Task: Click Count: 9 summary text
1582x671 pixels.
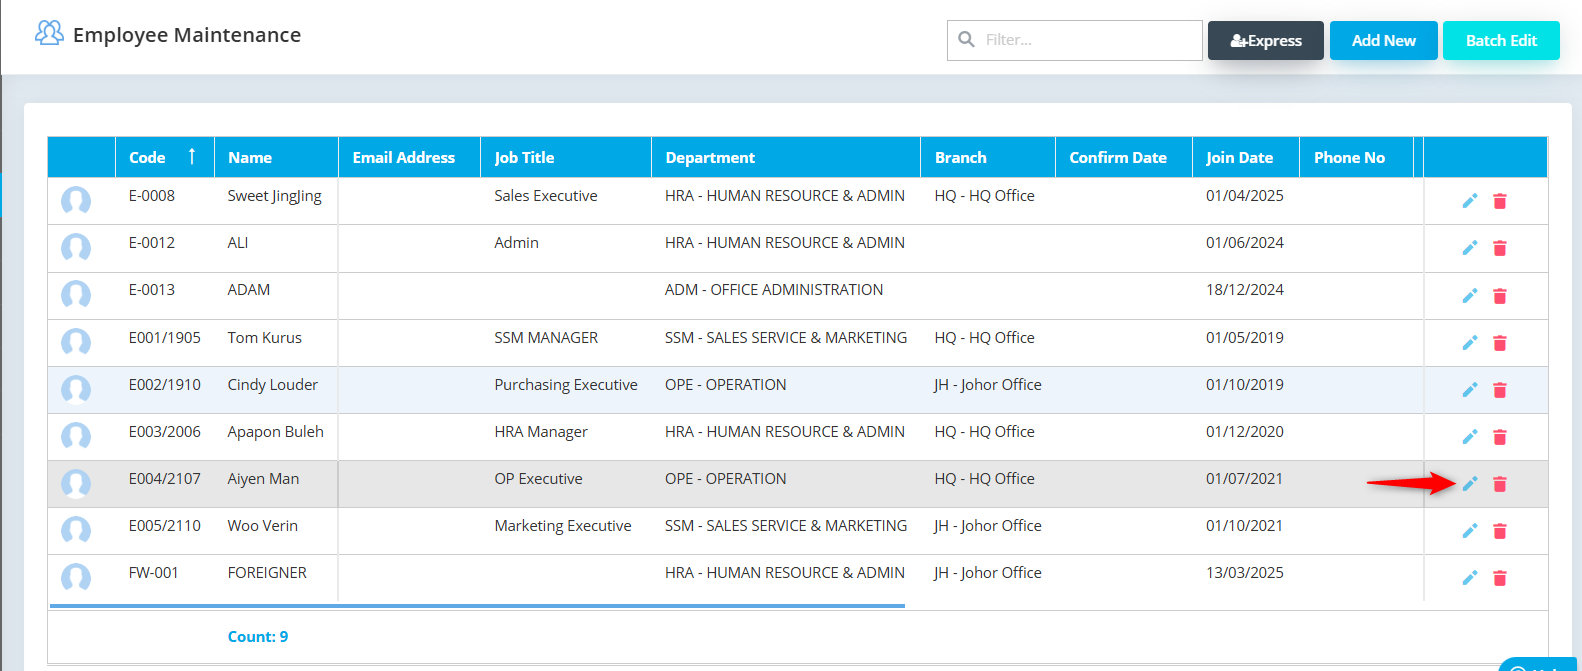Action: (258, 637)
